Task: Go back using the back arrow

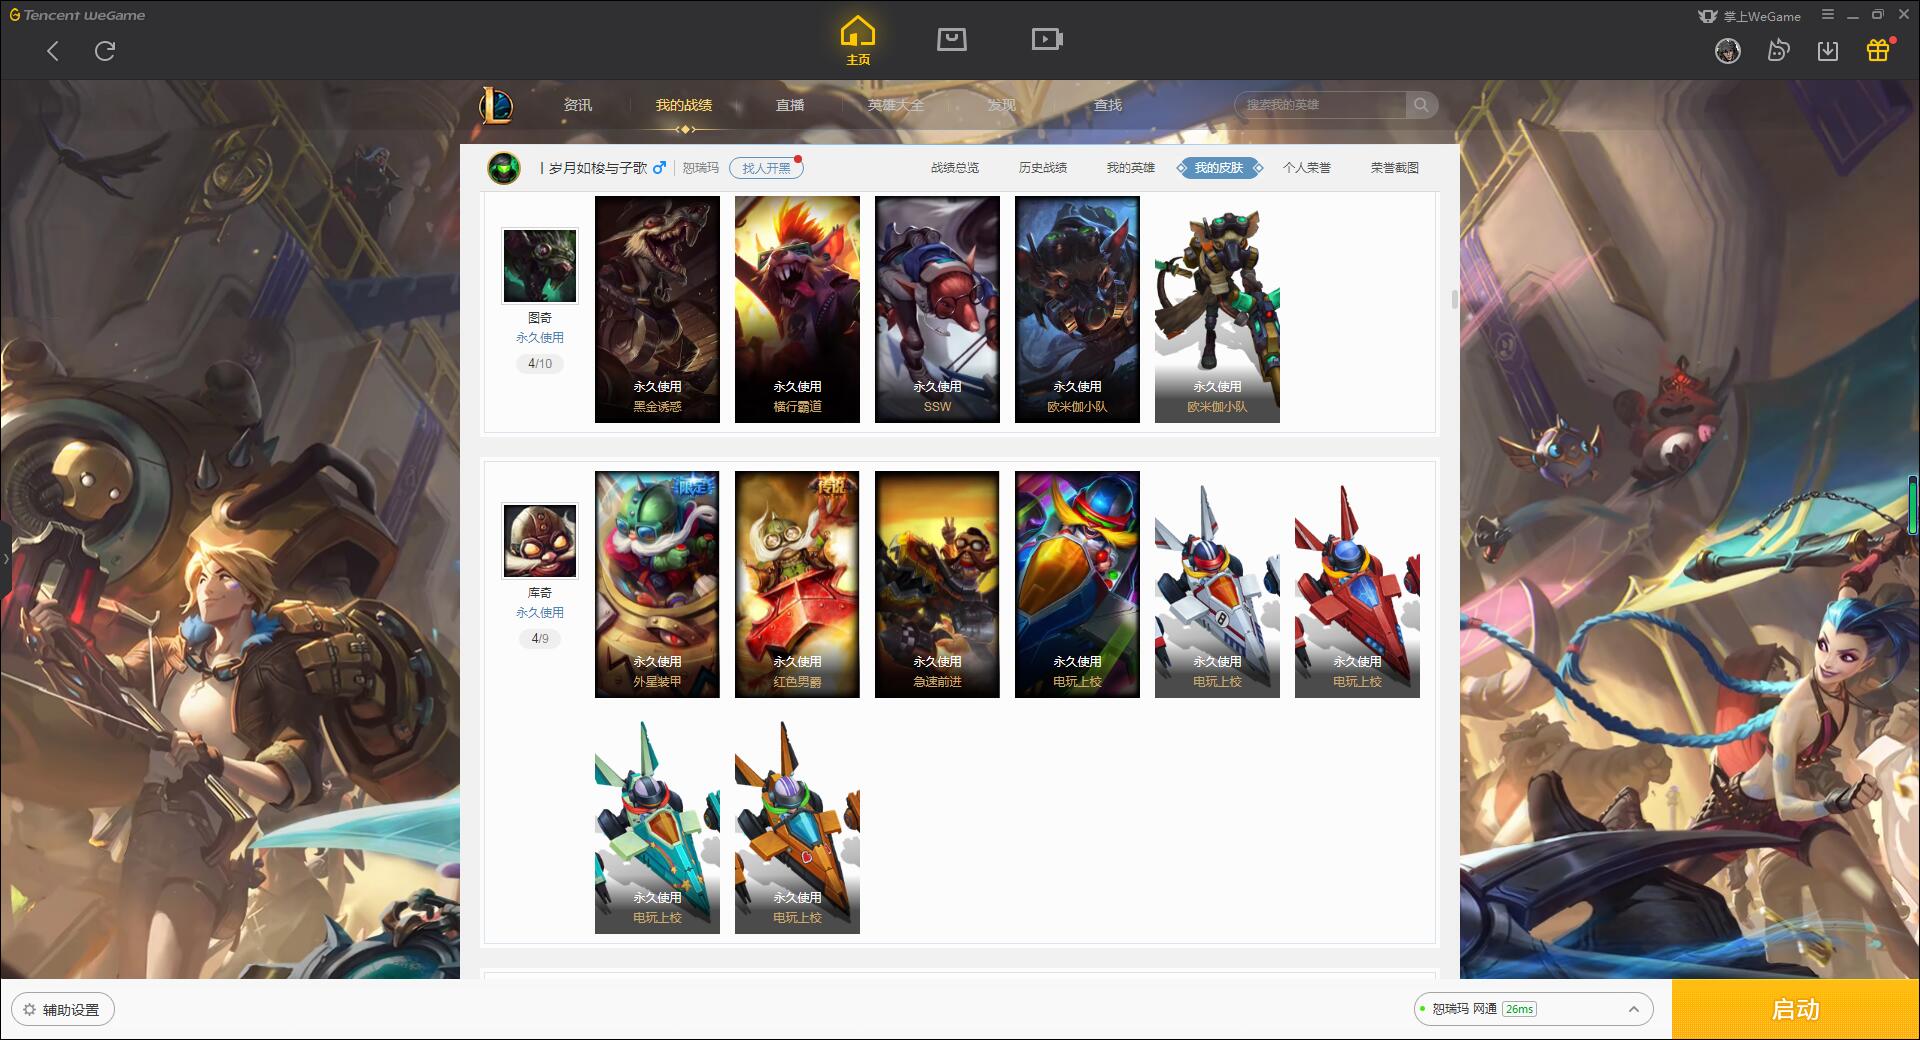Action: 53,51
